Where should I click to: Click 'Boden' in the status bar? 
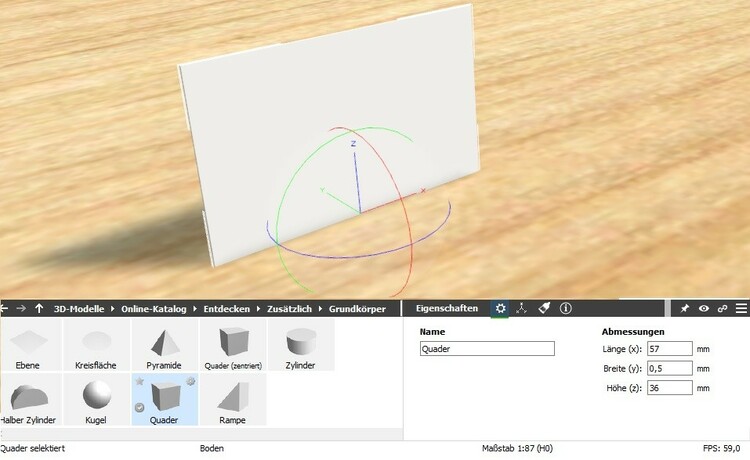(x=211, y=449)
